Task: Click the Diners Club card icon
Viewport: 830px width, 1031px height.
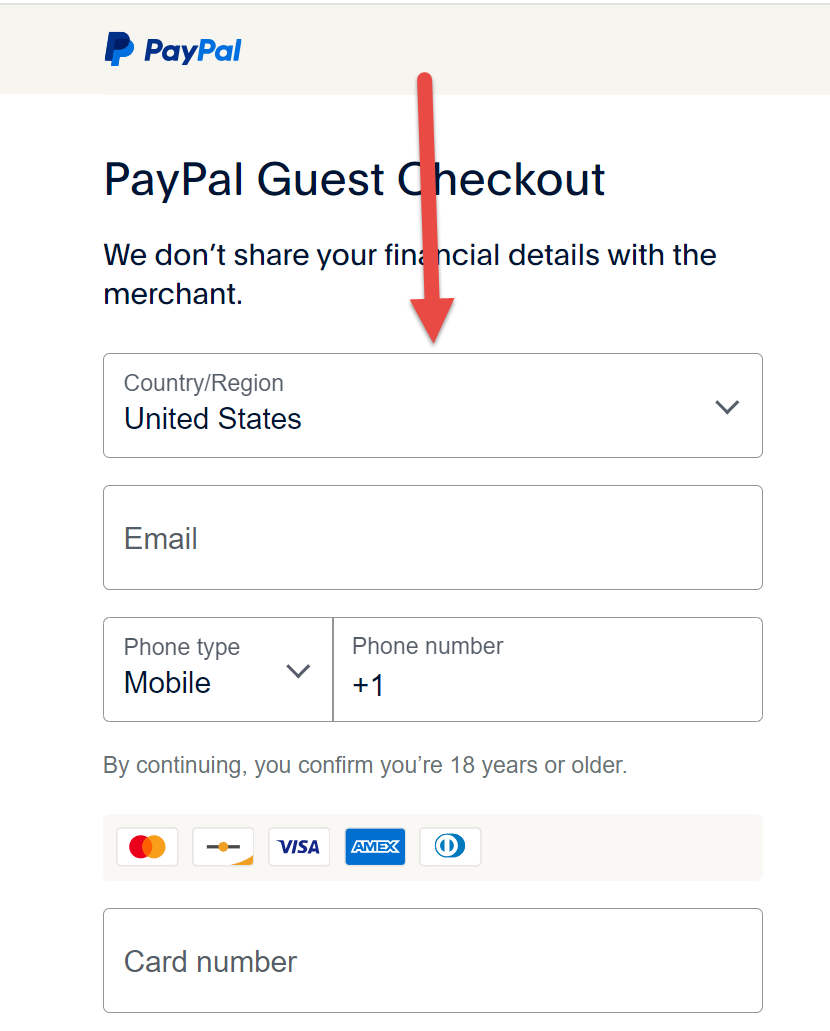Action: click(450, 847)
